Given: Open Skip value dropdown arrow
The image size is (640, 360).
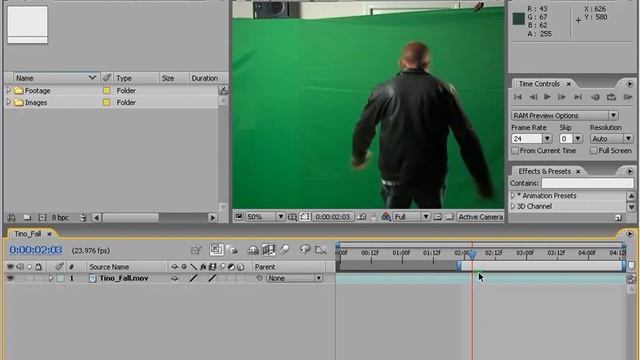Looking at the screenshot, I should tap(578, 139).
